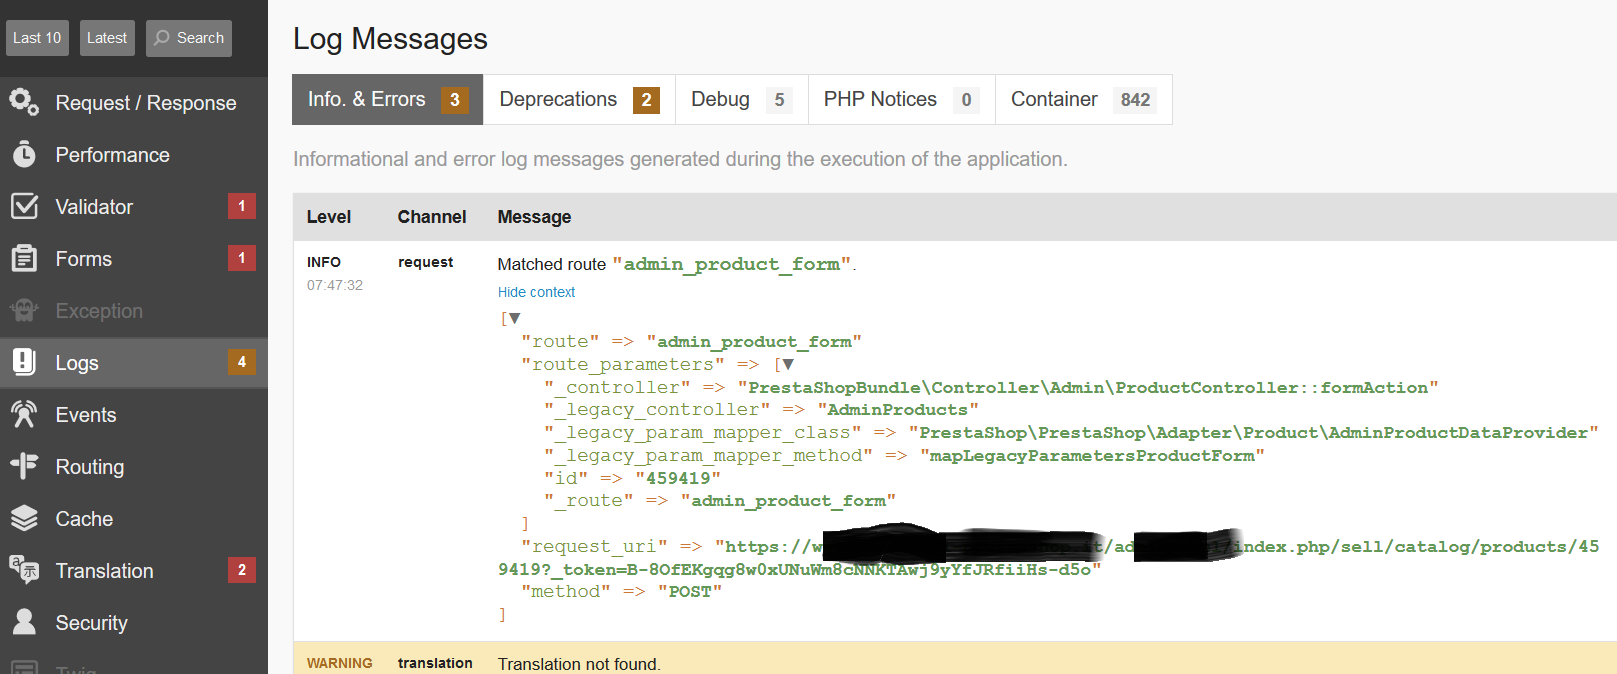Screen dimensions: 1617x674
Task: Click the Message column header
Action: [534, 217]
